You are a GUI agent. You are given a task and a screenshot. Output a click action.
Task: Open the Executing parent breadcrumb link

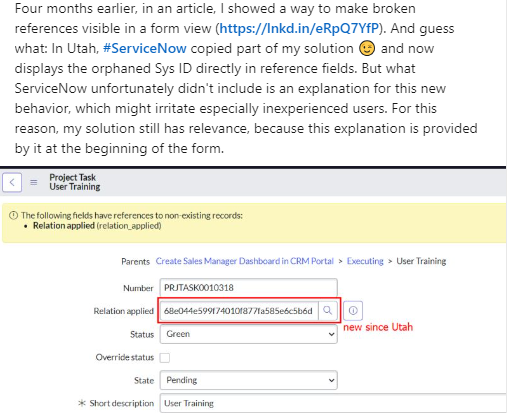[x=365, y=261]
